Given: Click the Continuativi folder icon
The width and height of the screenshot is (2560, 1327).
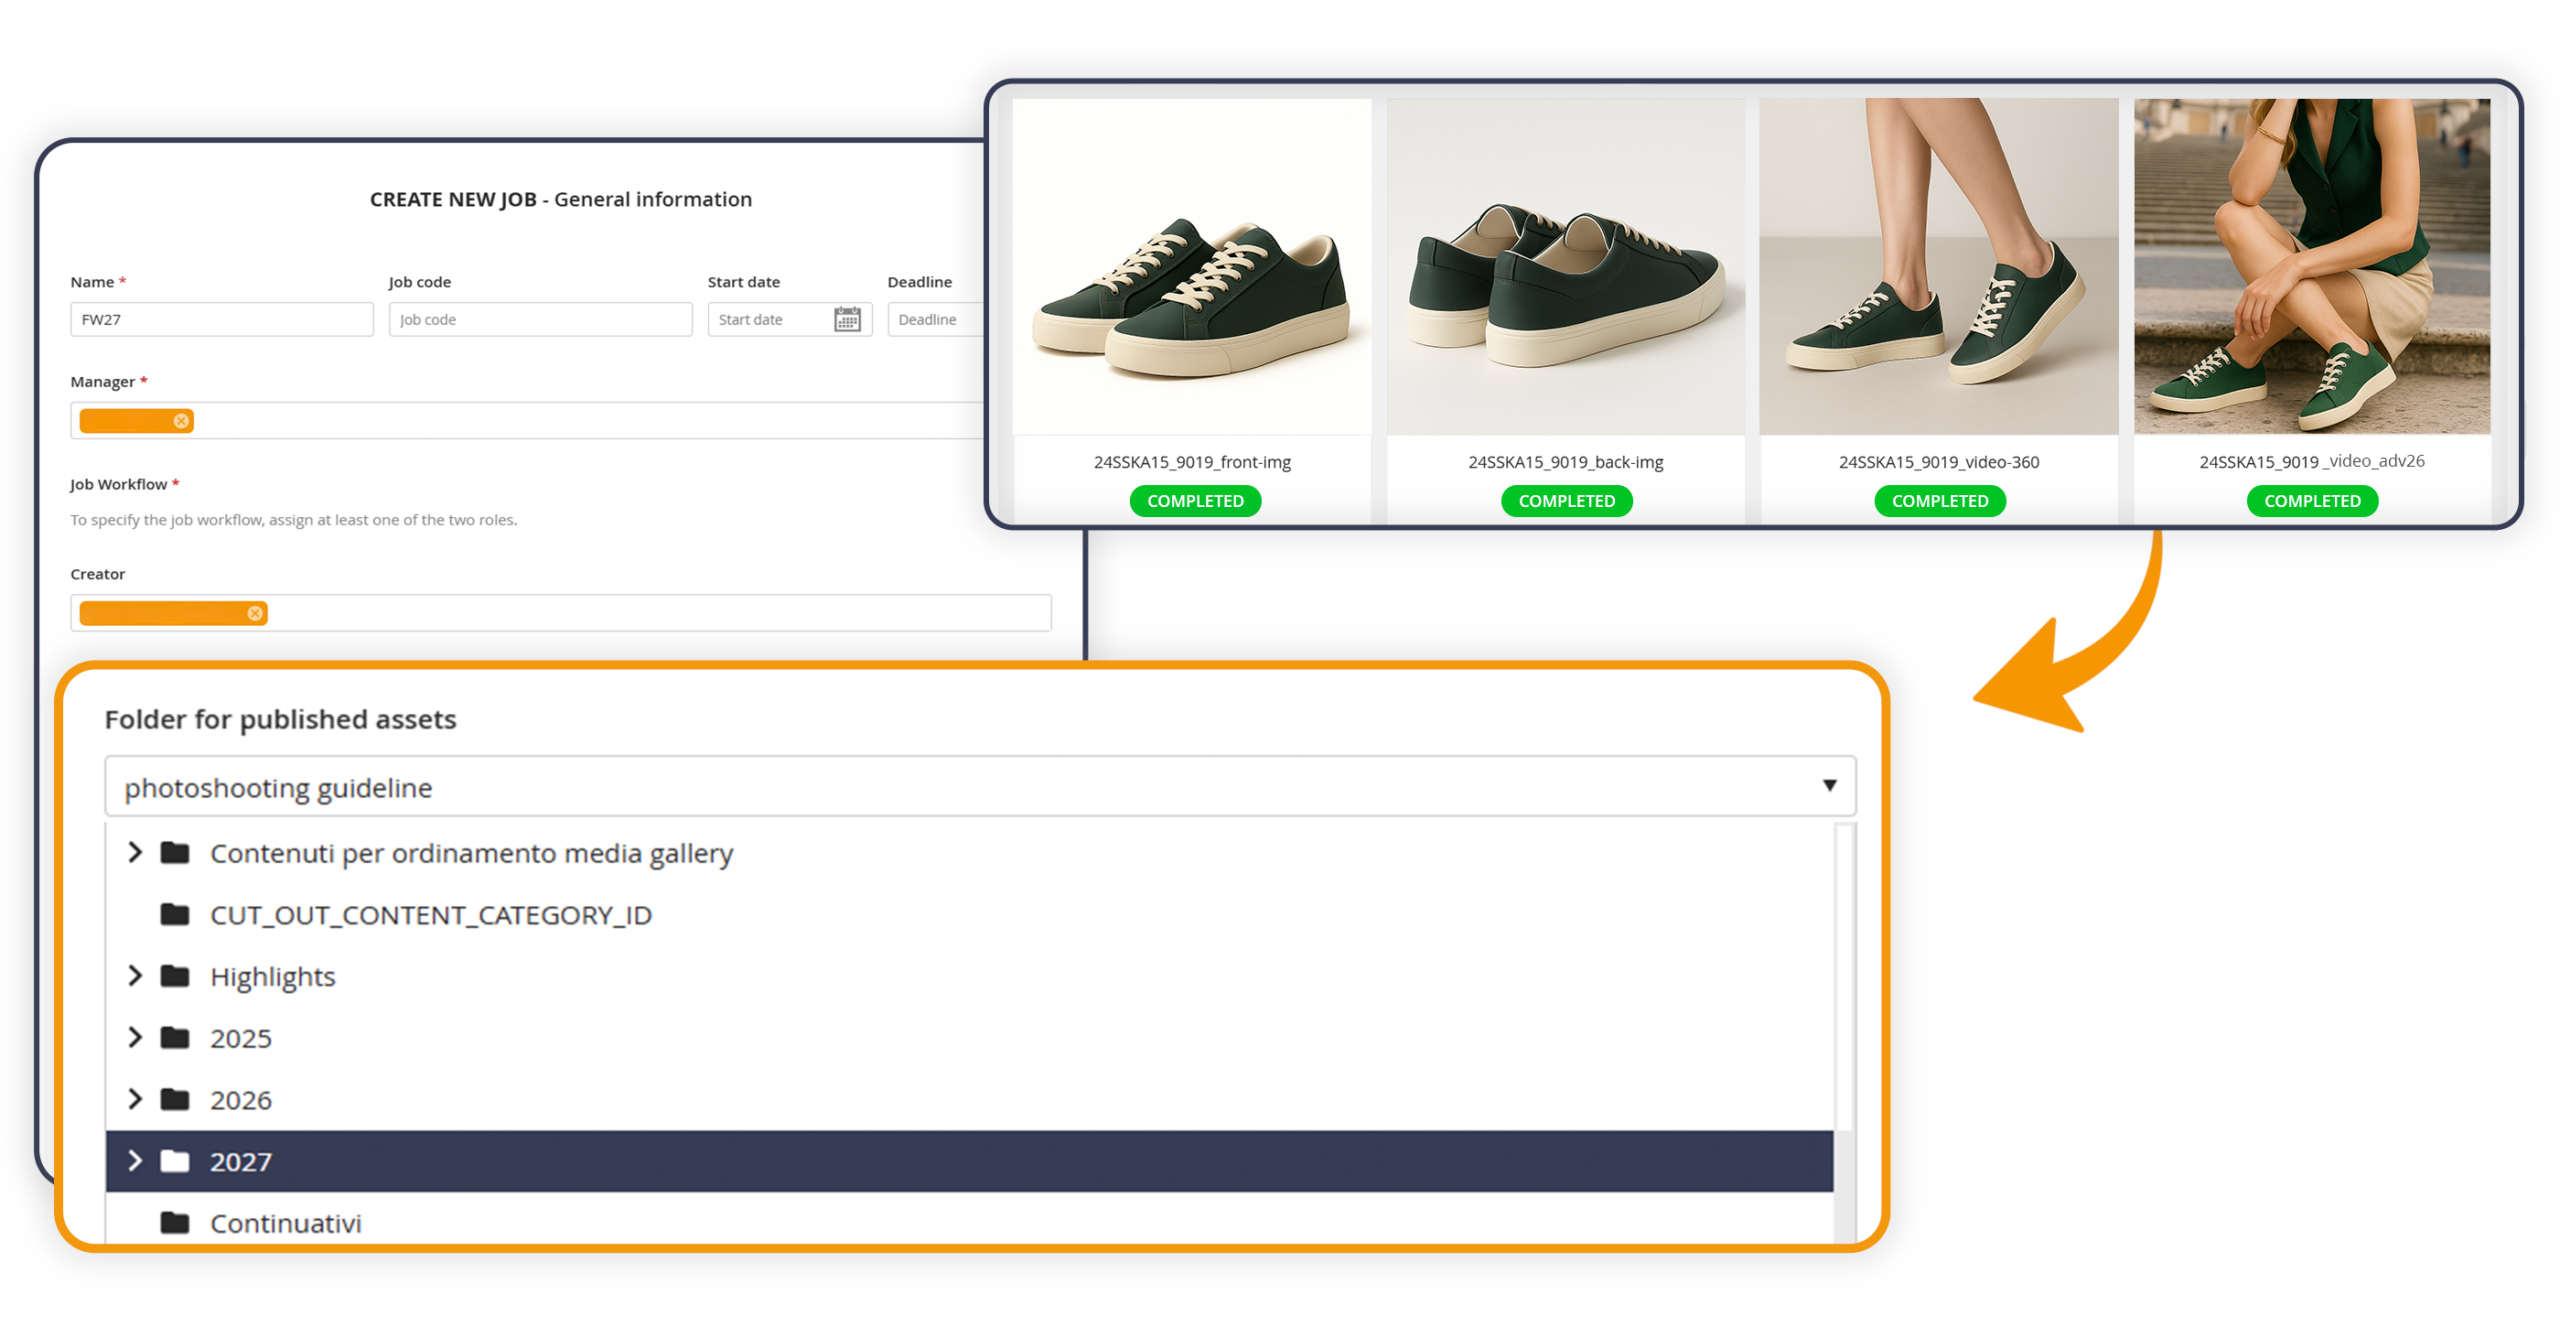Looking at the screenshot, I should tap(175, 1222).
